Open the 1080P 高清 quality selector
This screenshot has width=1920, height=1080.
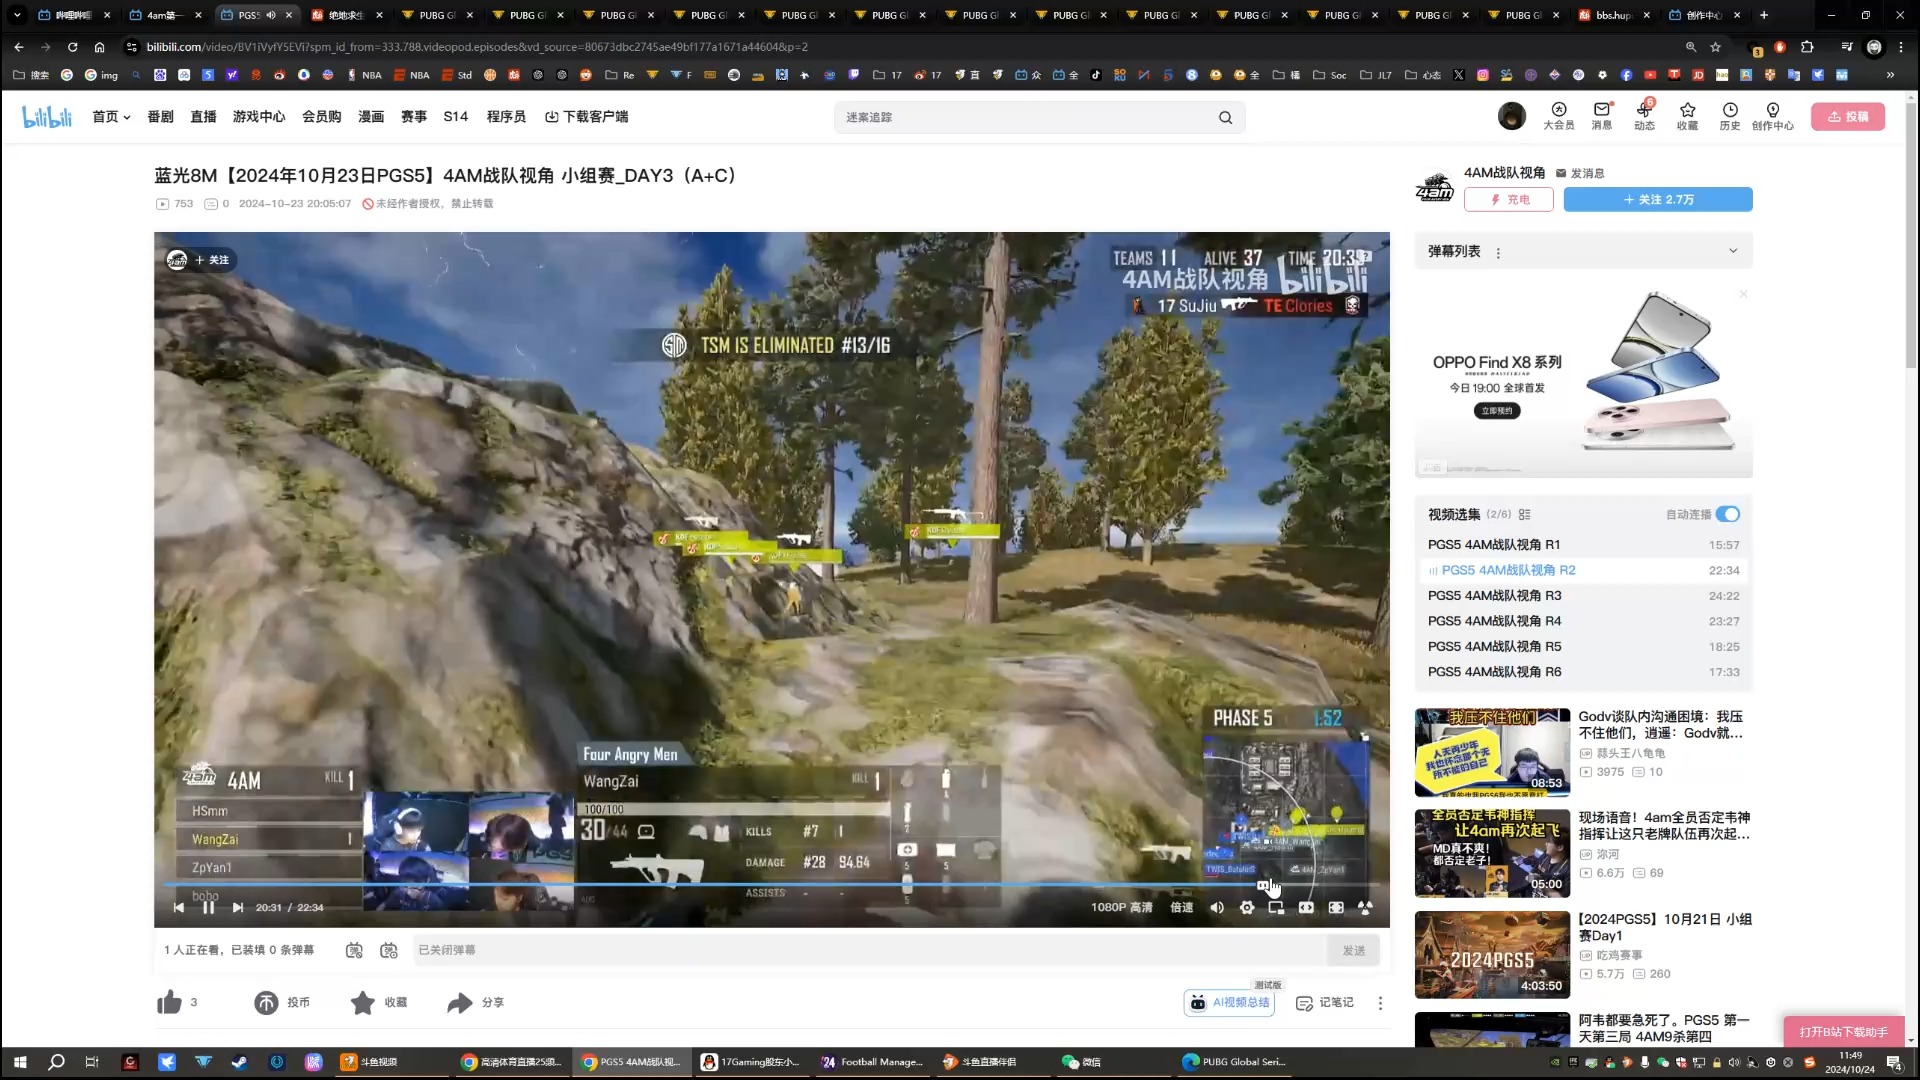tap(1121, 908)
